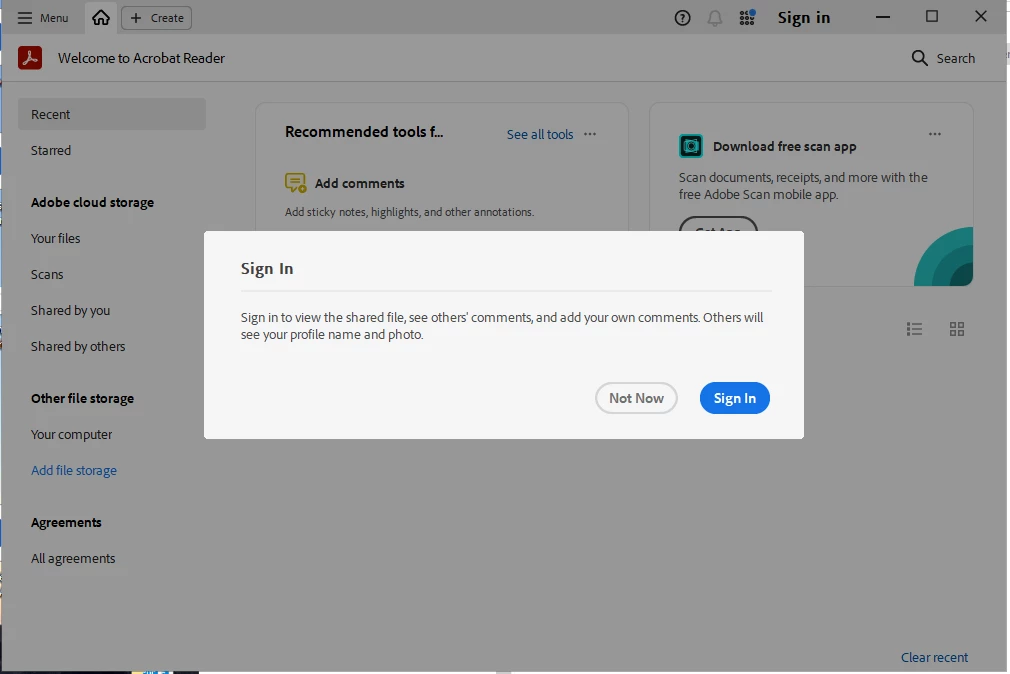Open Scans in the sidebar
The width and height of the screenshot is (1010, 674).
coord(47,274)
